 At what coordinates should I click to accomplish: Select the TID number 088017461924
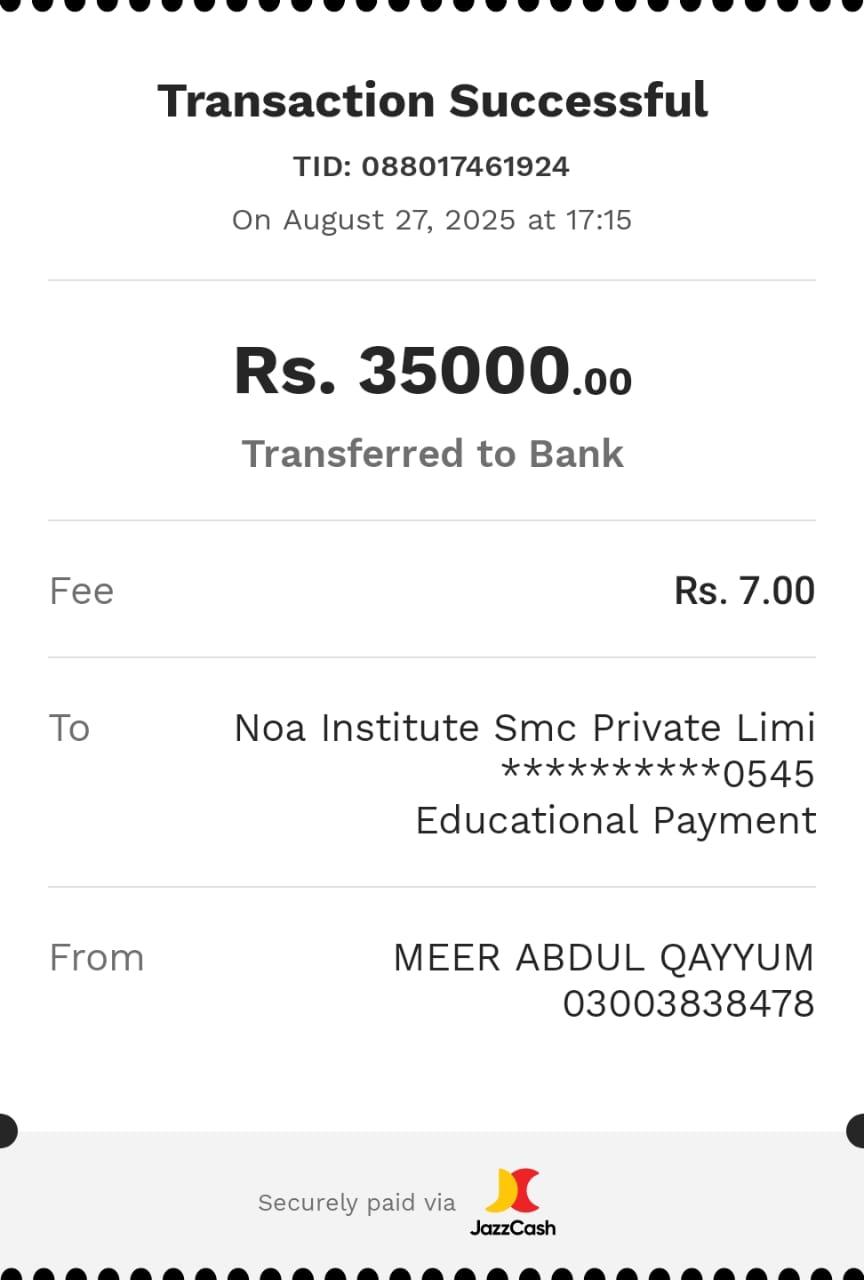[465, 166]
